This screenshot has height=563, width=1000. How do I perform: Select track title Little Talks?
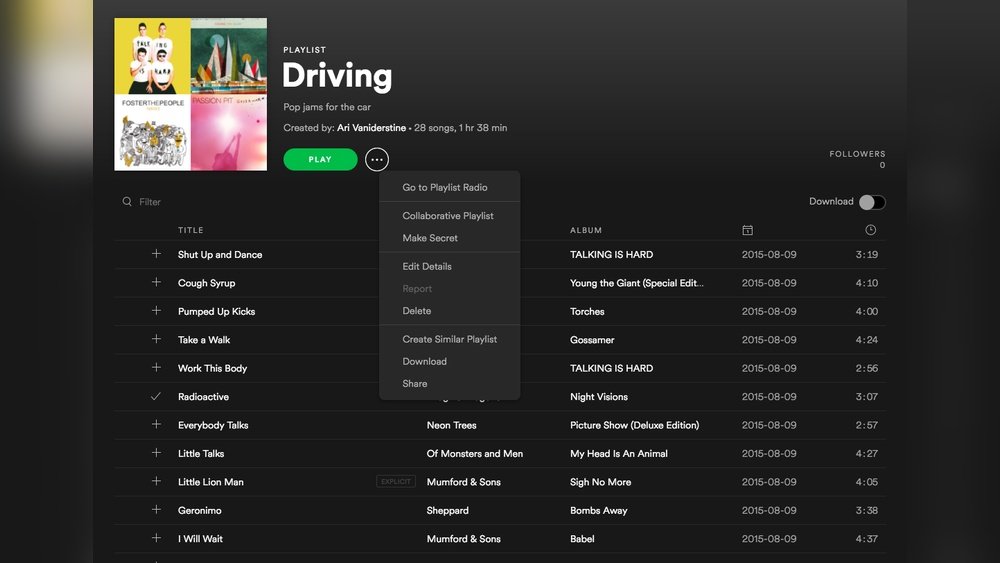[x=201, y=453]
